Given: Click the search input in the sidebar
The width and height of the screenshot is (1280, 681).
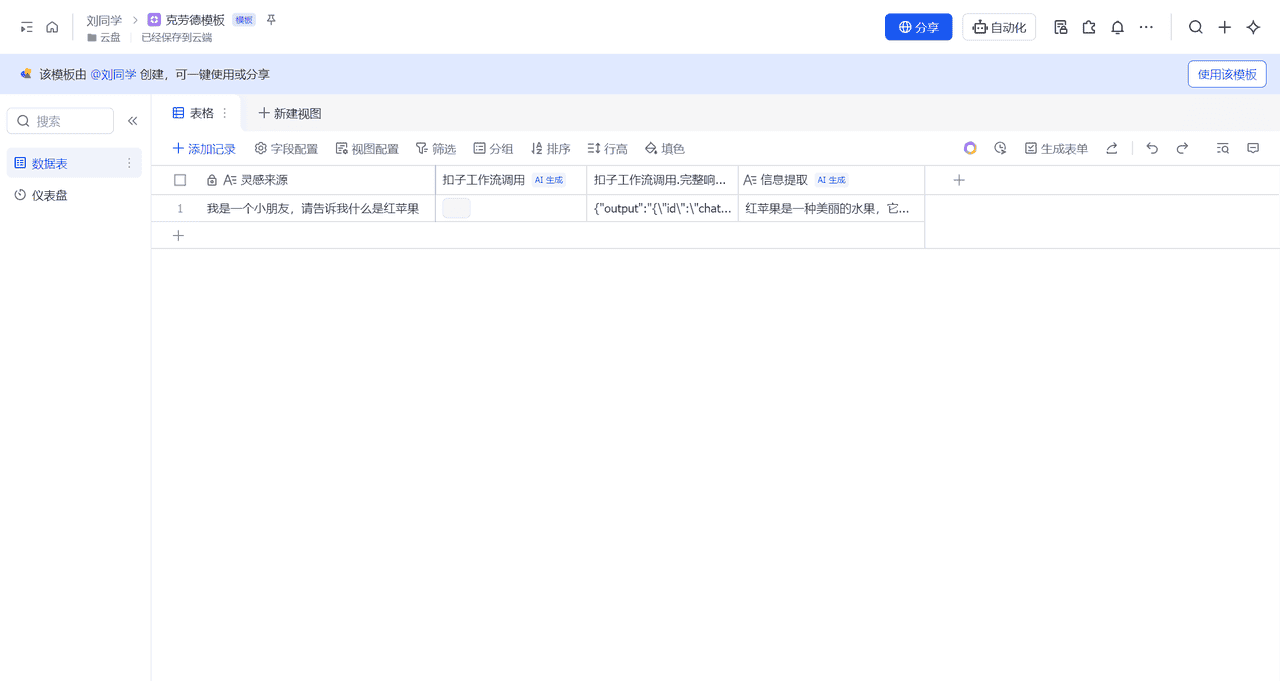Looking at the screenshot, I should coord(60,120).
